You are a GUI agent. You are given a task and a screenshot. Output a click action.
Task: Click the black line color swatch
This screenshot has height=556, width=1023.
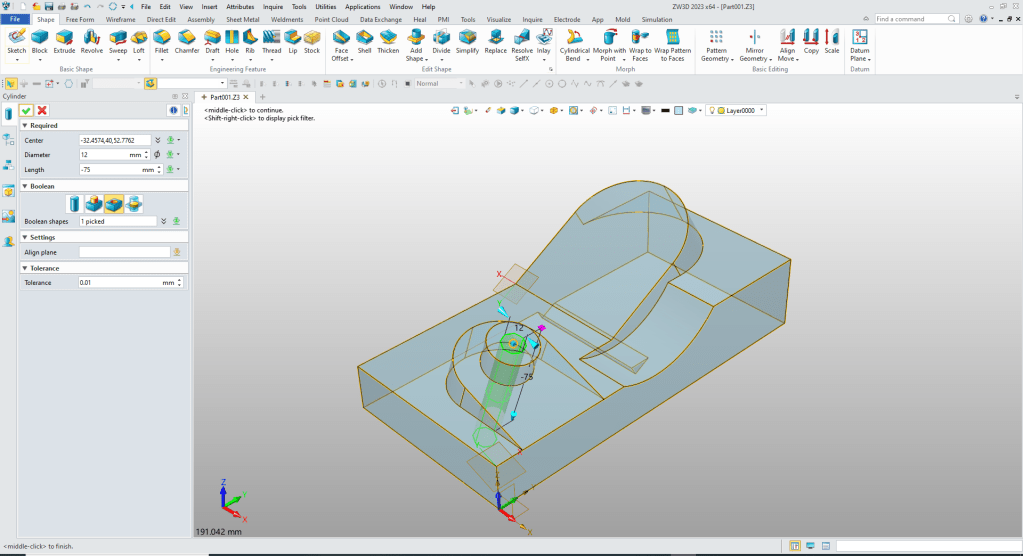tap(665, 110)
